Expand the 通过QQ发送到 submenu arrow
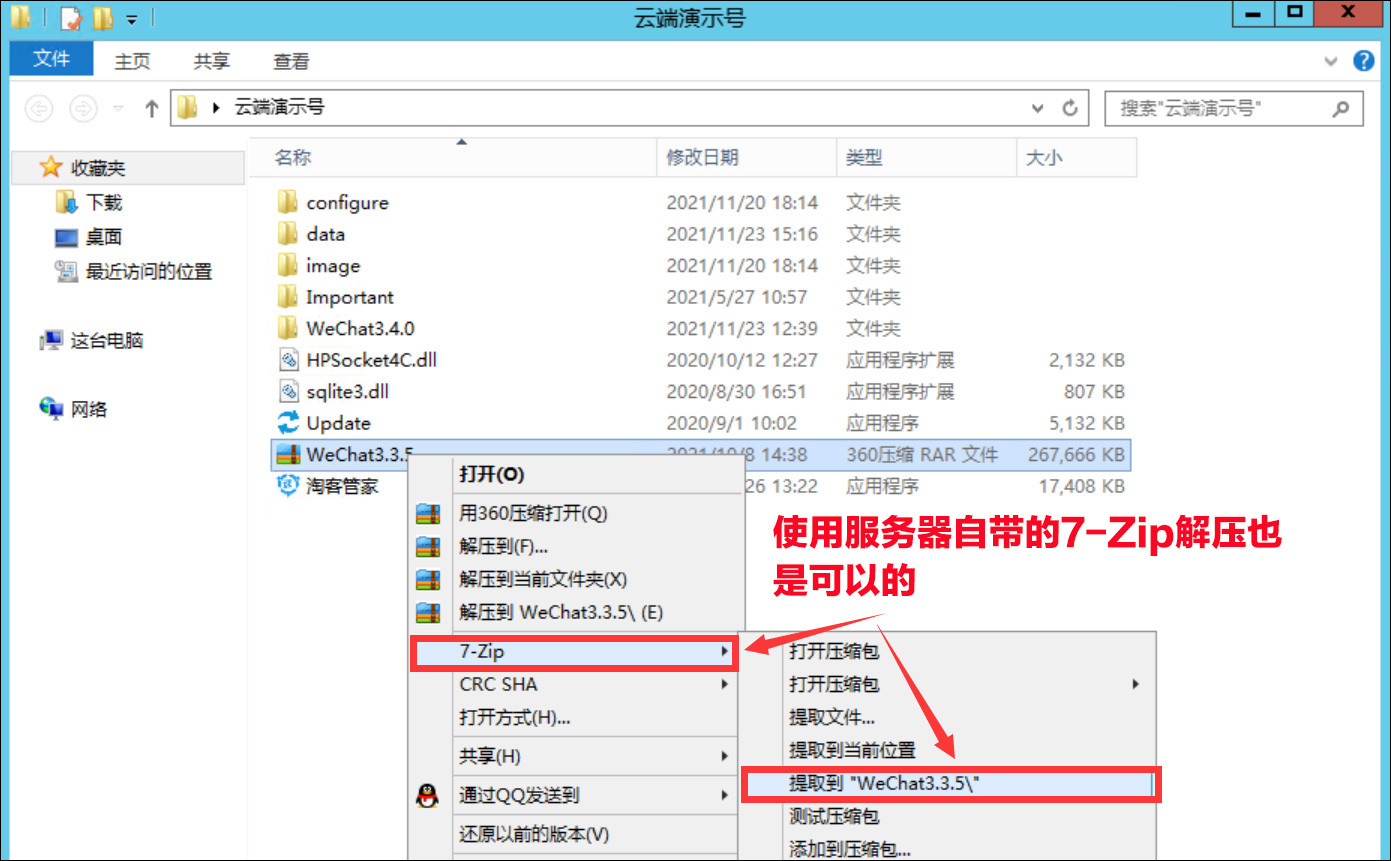The height and width of the screenshot is (861, 1391). tap(724, 796)
